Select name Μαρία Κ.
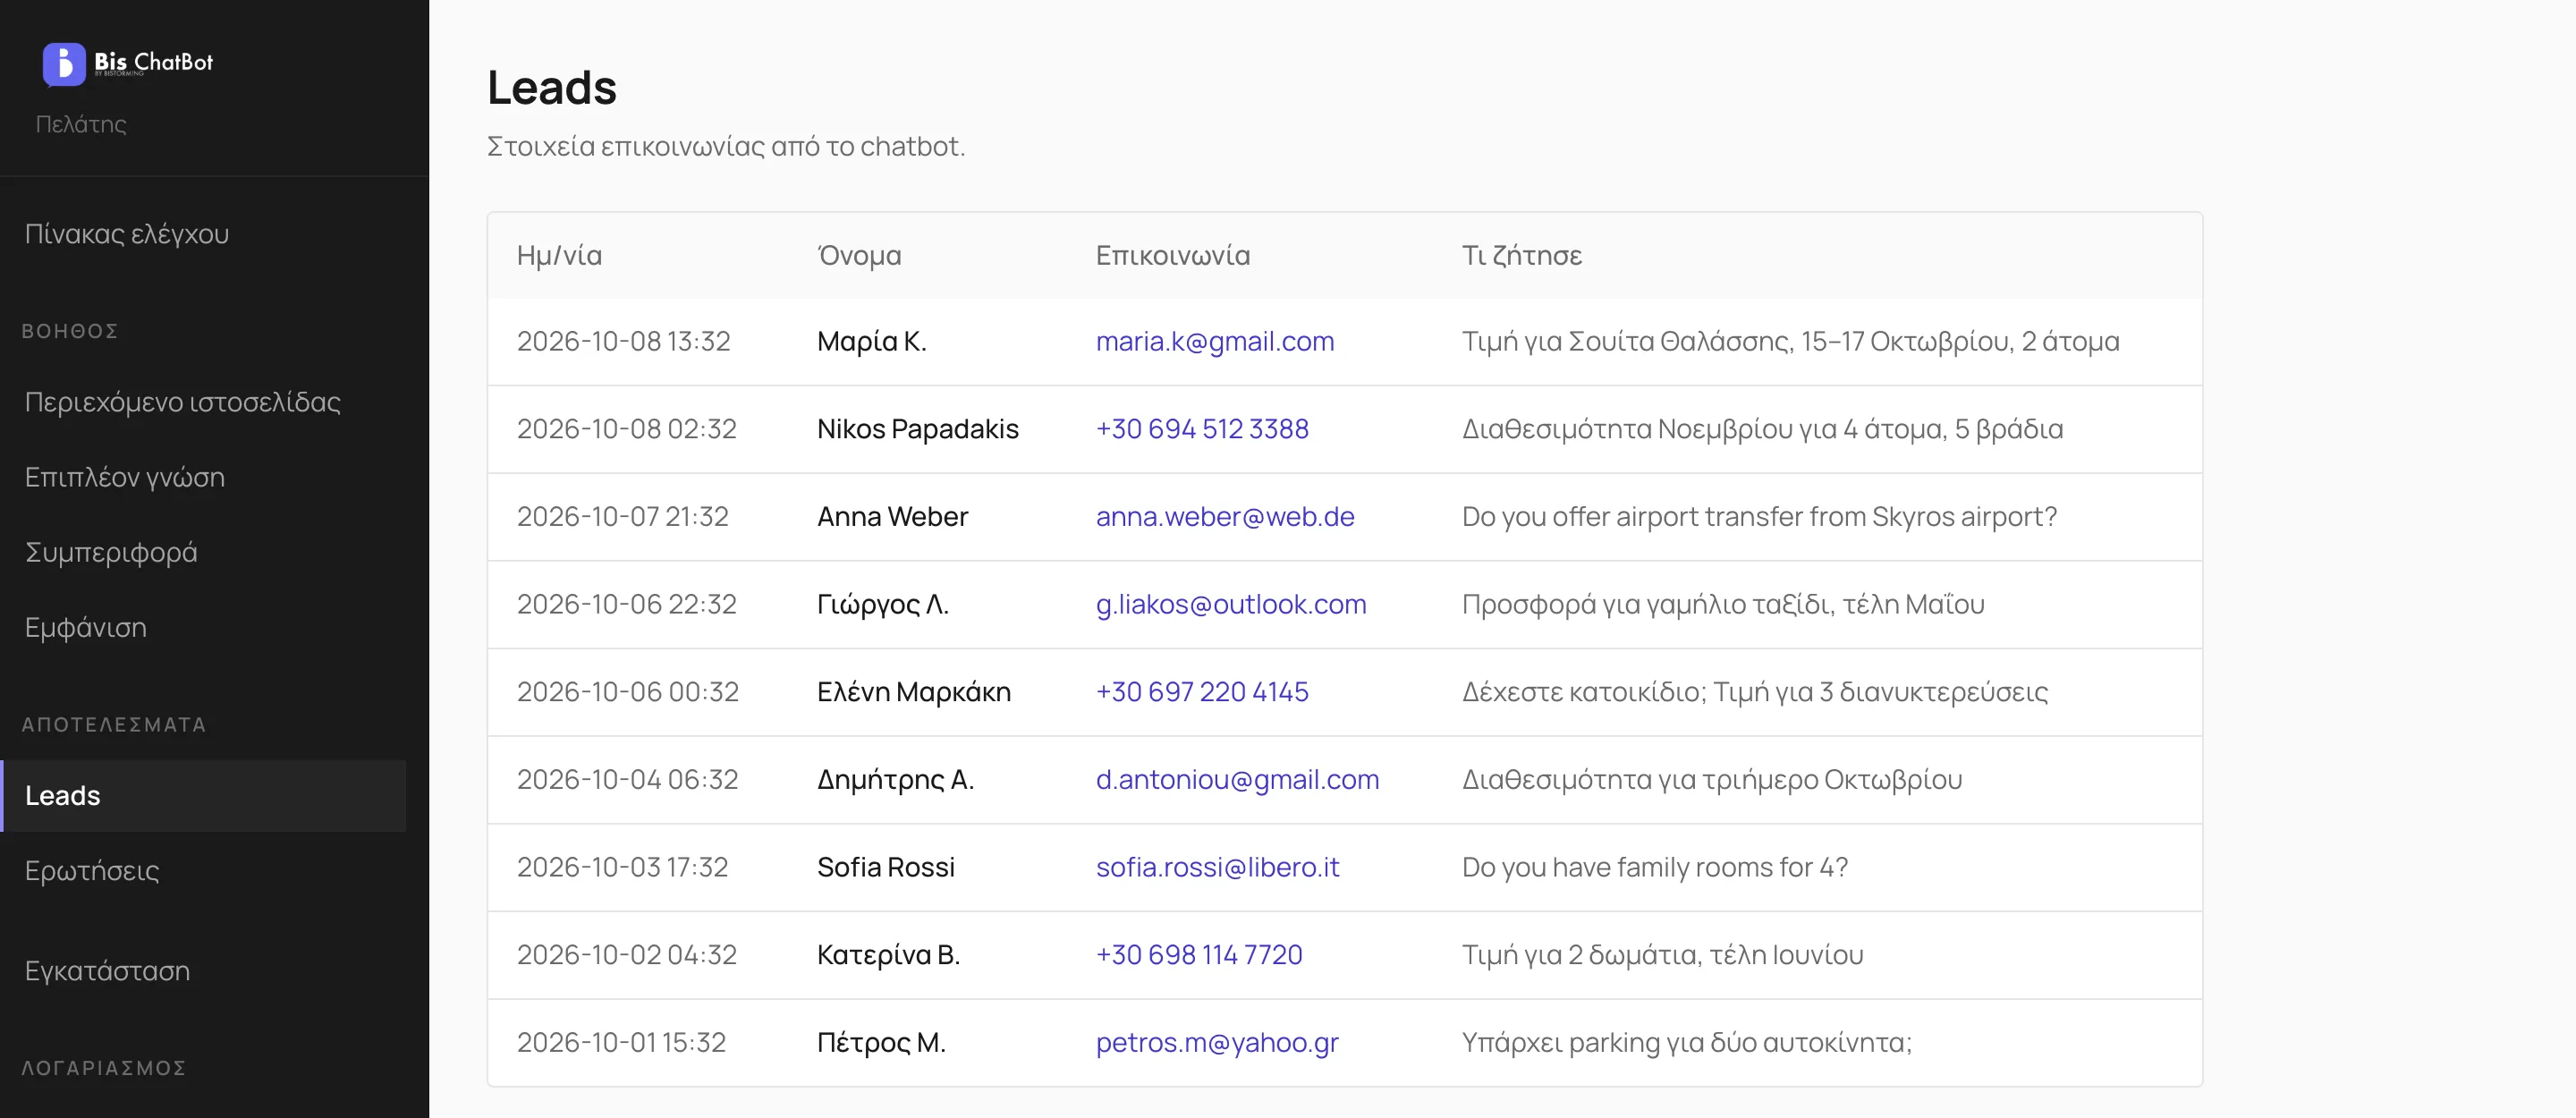The image size is (2576, 1118). (x=872, y=342)
